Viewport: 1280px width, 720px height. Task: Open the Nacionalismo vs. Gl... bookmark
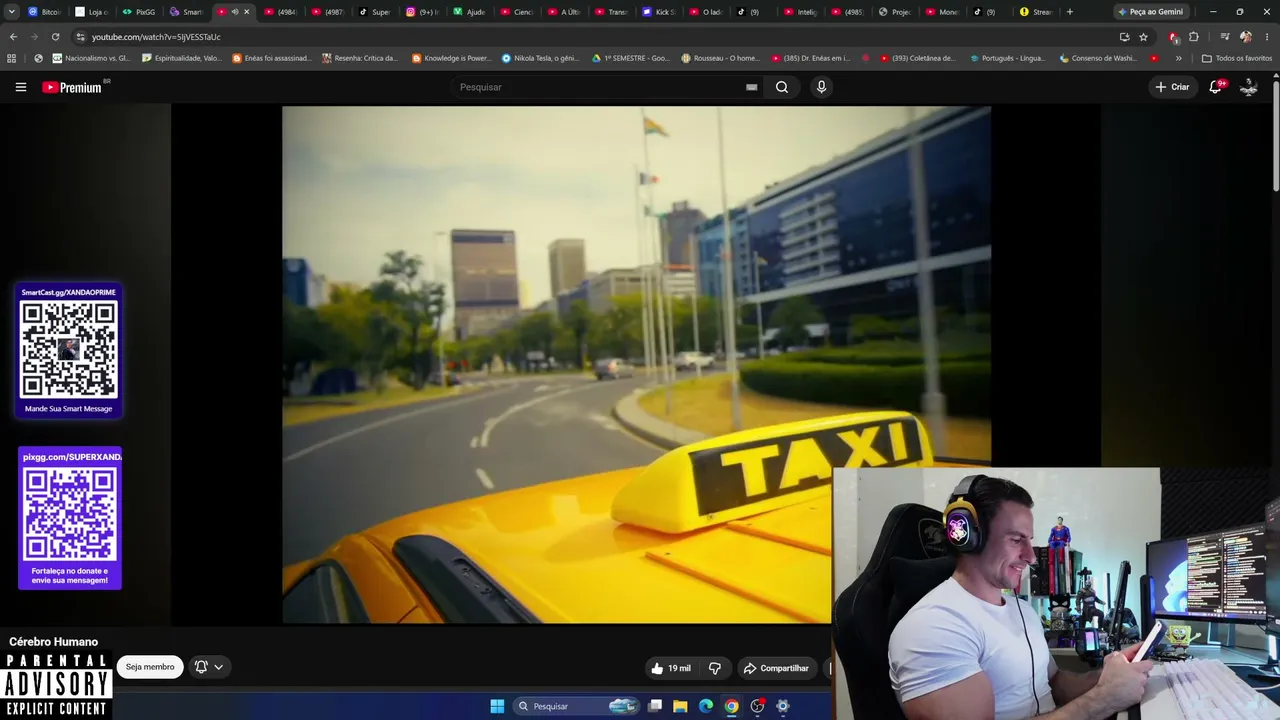tap(91, 58)
